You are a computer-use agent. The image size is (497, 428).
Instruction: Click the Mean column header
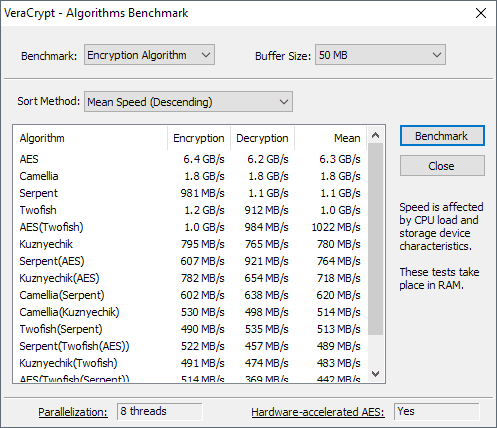(330, 138)
